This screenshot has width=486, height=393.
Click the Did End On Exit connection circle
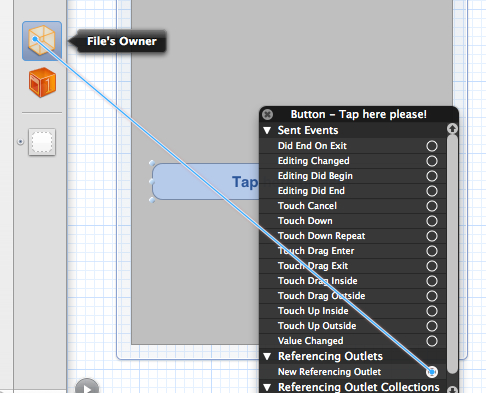[x=432, y=146]
